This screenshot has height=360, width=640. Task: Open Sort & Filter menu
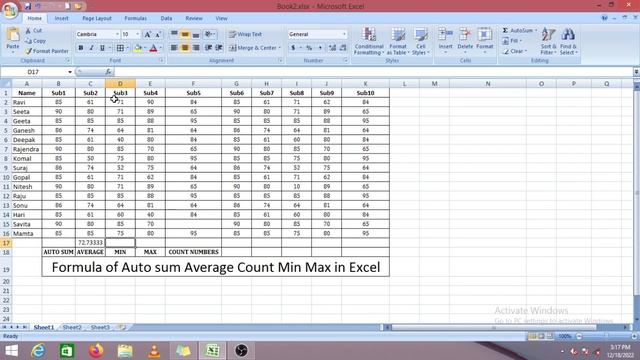548,41
